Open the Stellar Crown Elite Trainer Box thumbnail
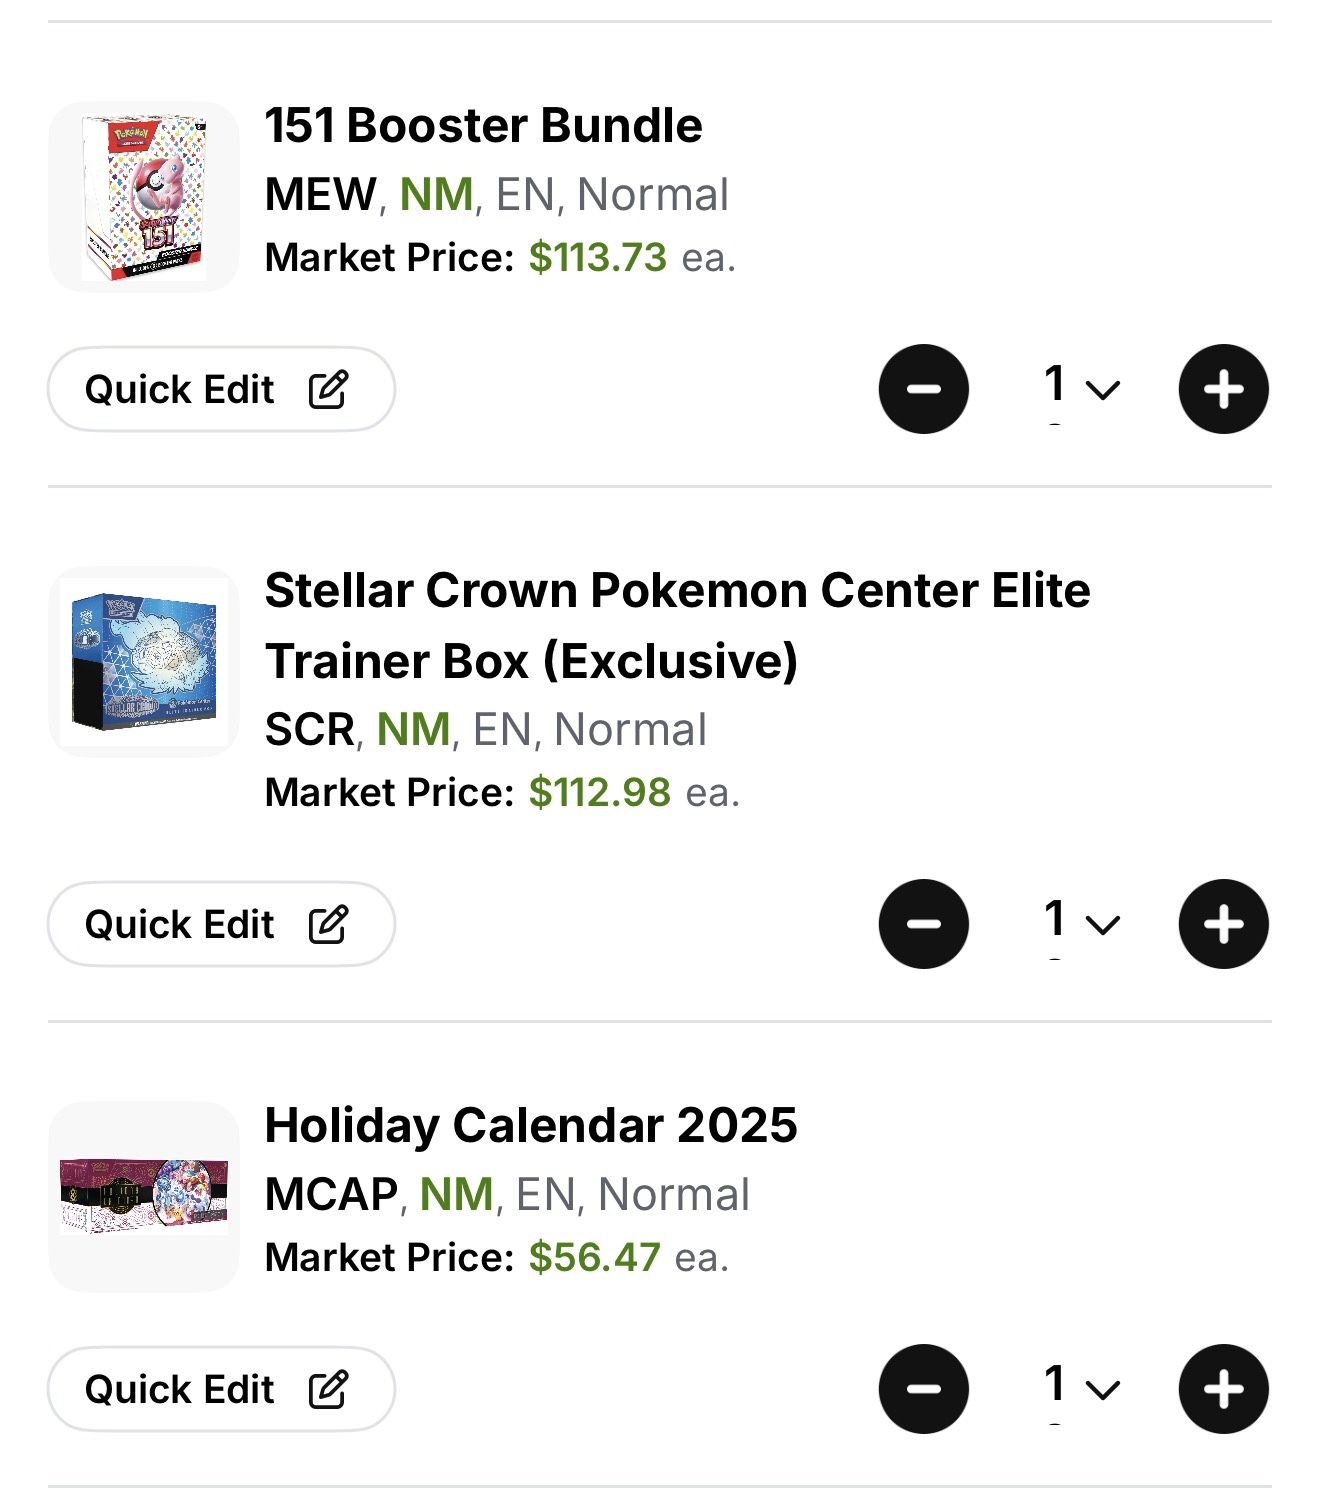 pos(144,662)
